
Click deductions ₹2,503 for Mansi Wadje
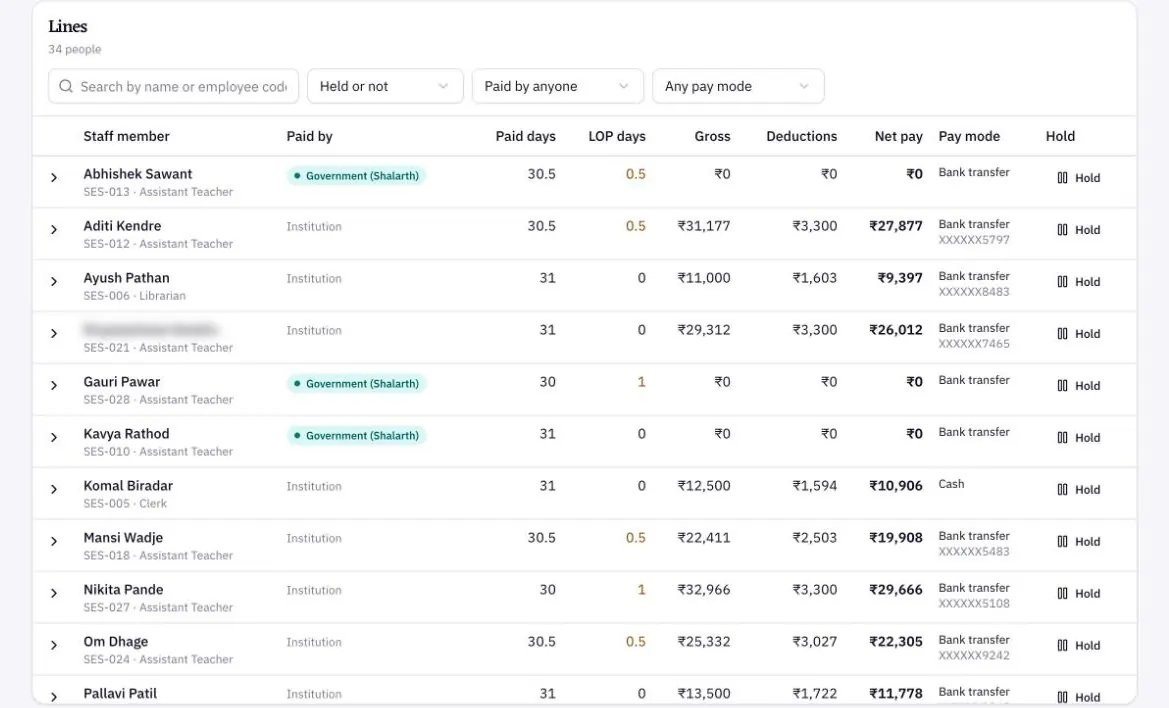(x=814, y=537)
